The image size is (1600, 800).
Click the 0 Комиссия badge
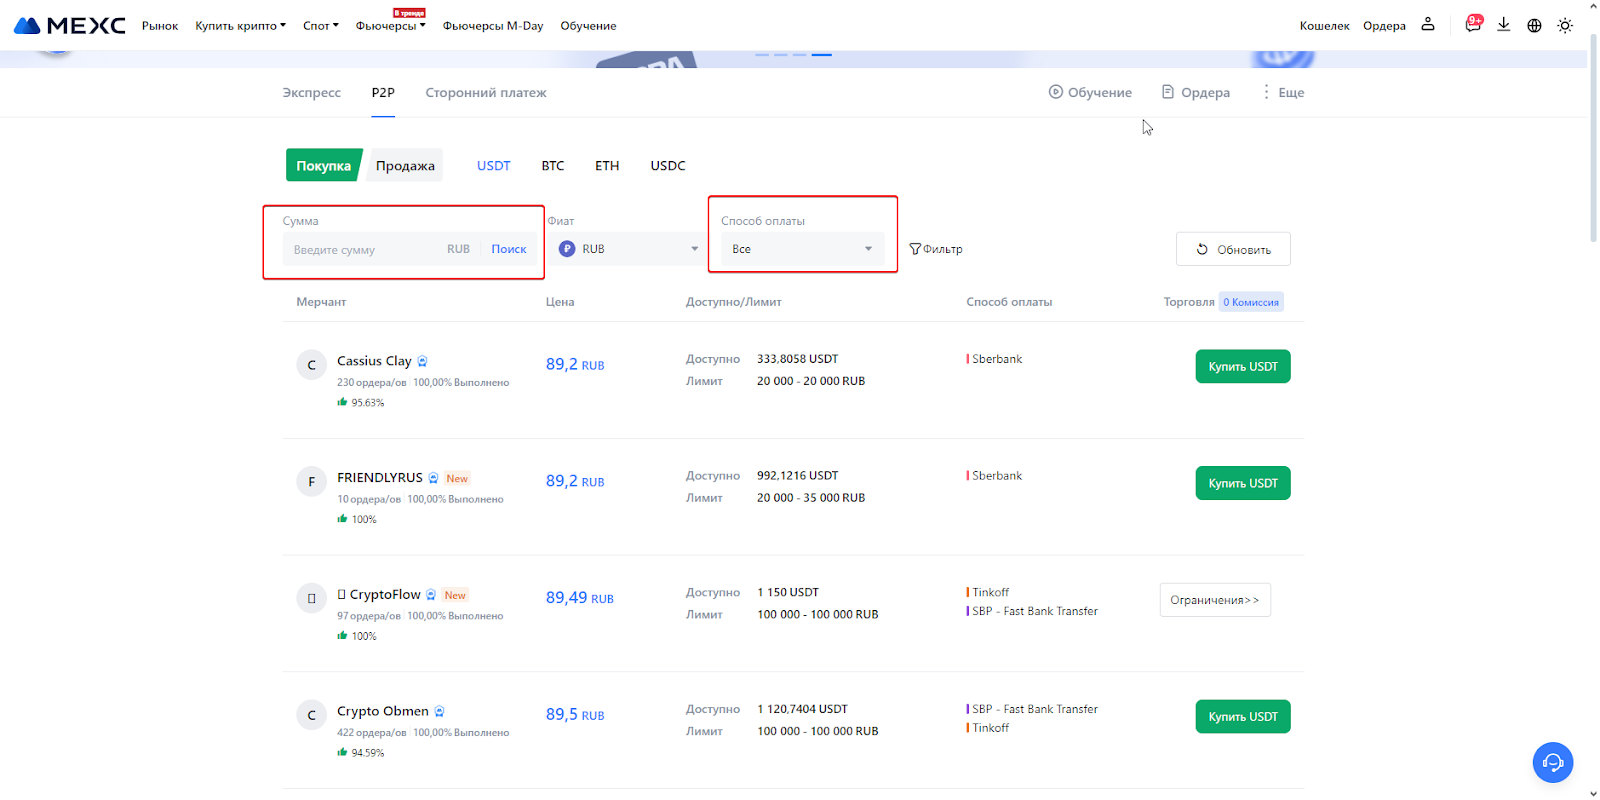tap(1251, 302)
